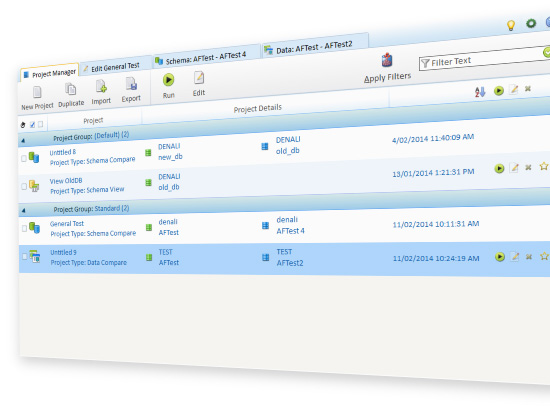Click the date 13/01/2014 1:21:31 PM
This screenshot has width=550, height=407.
(x=433, y=173)
